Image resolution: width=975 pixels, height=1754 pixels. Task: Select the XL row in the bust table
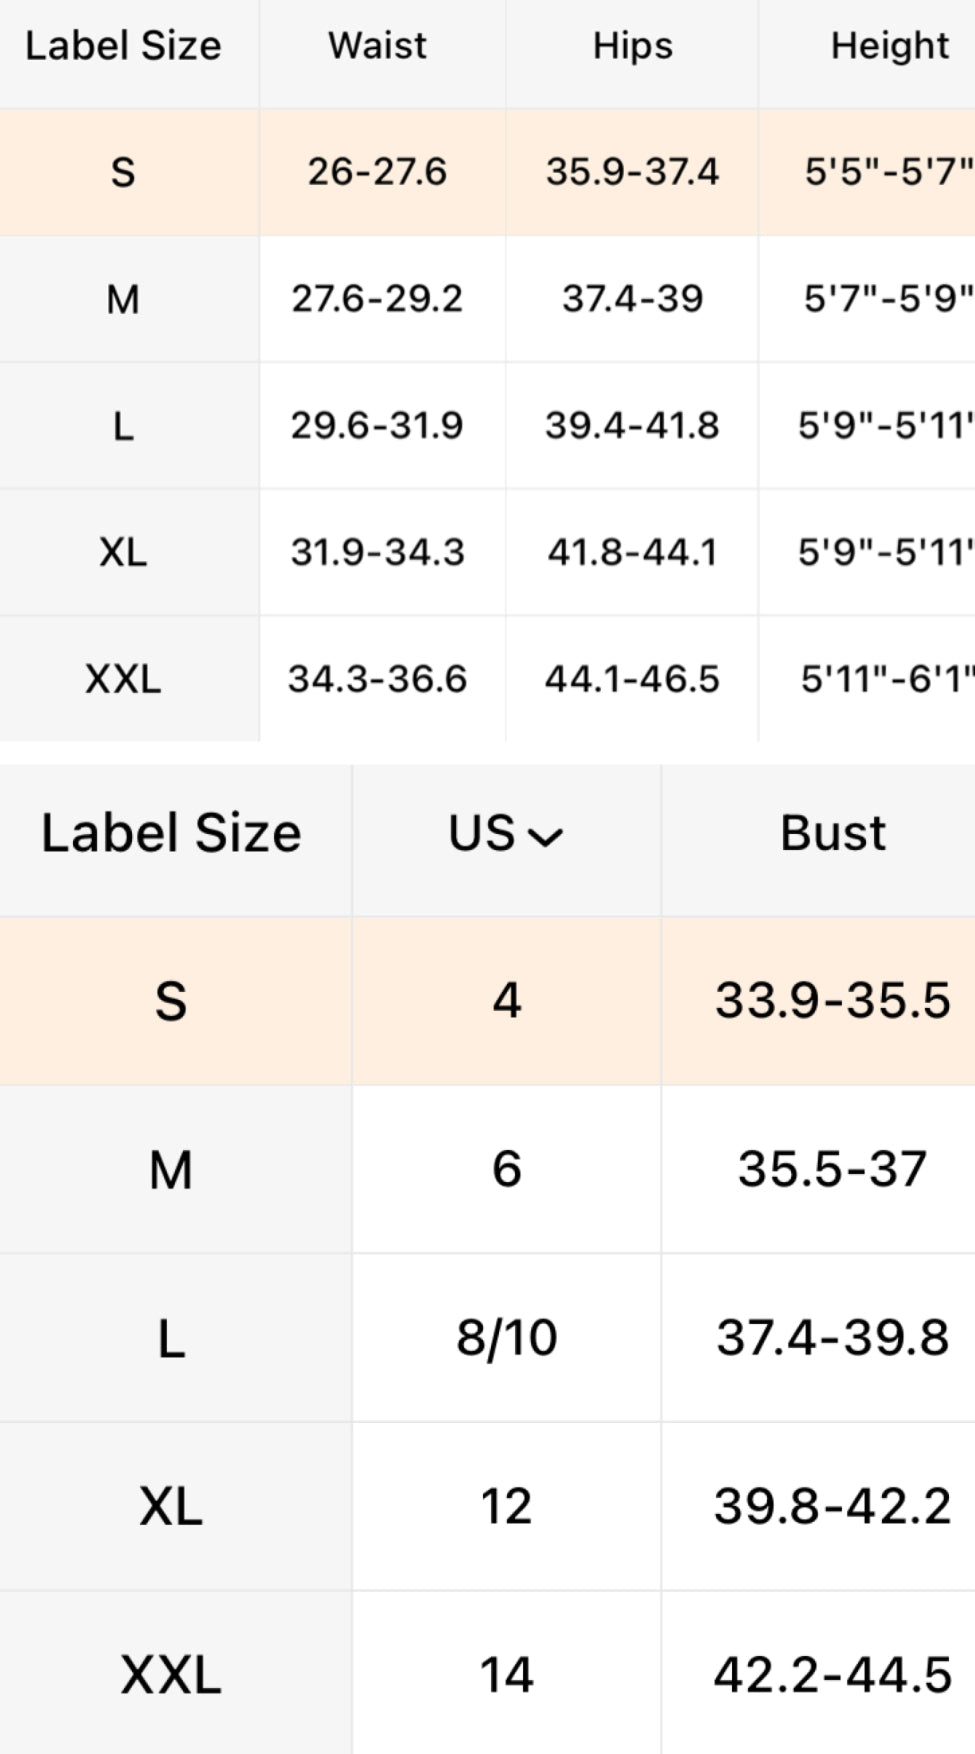click(171, 1506)
